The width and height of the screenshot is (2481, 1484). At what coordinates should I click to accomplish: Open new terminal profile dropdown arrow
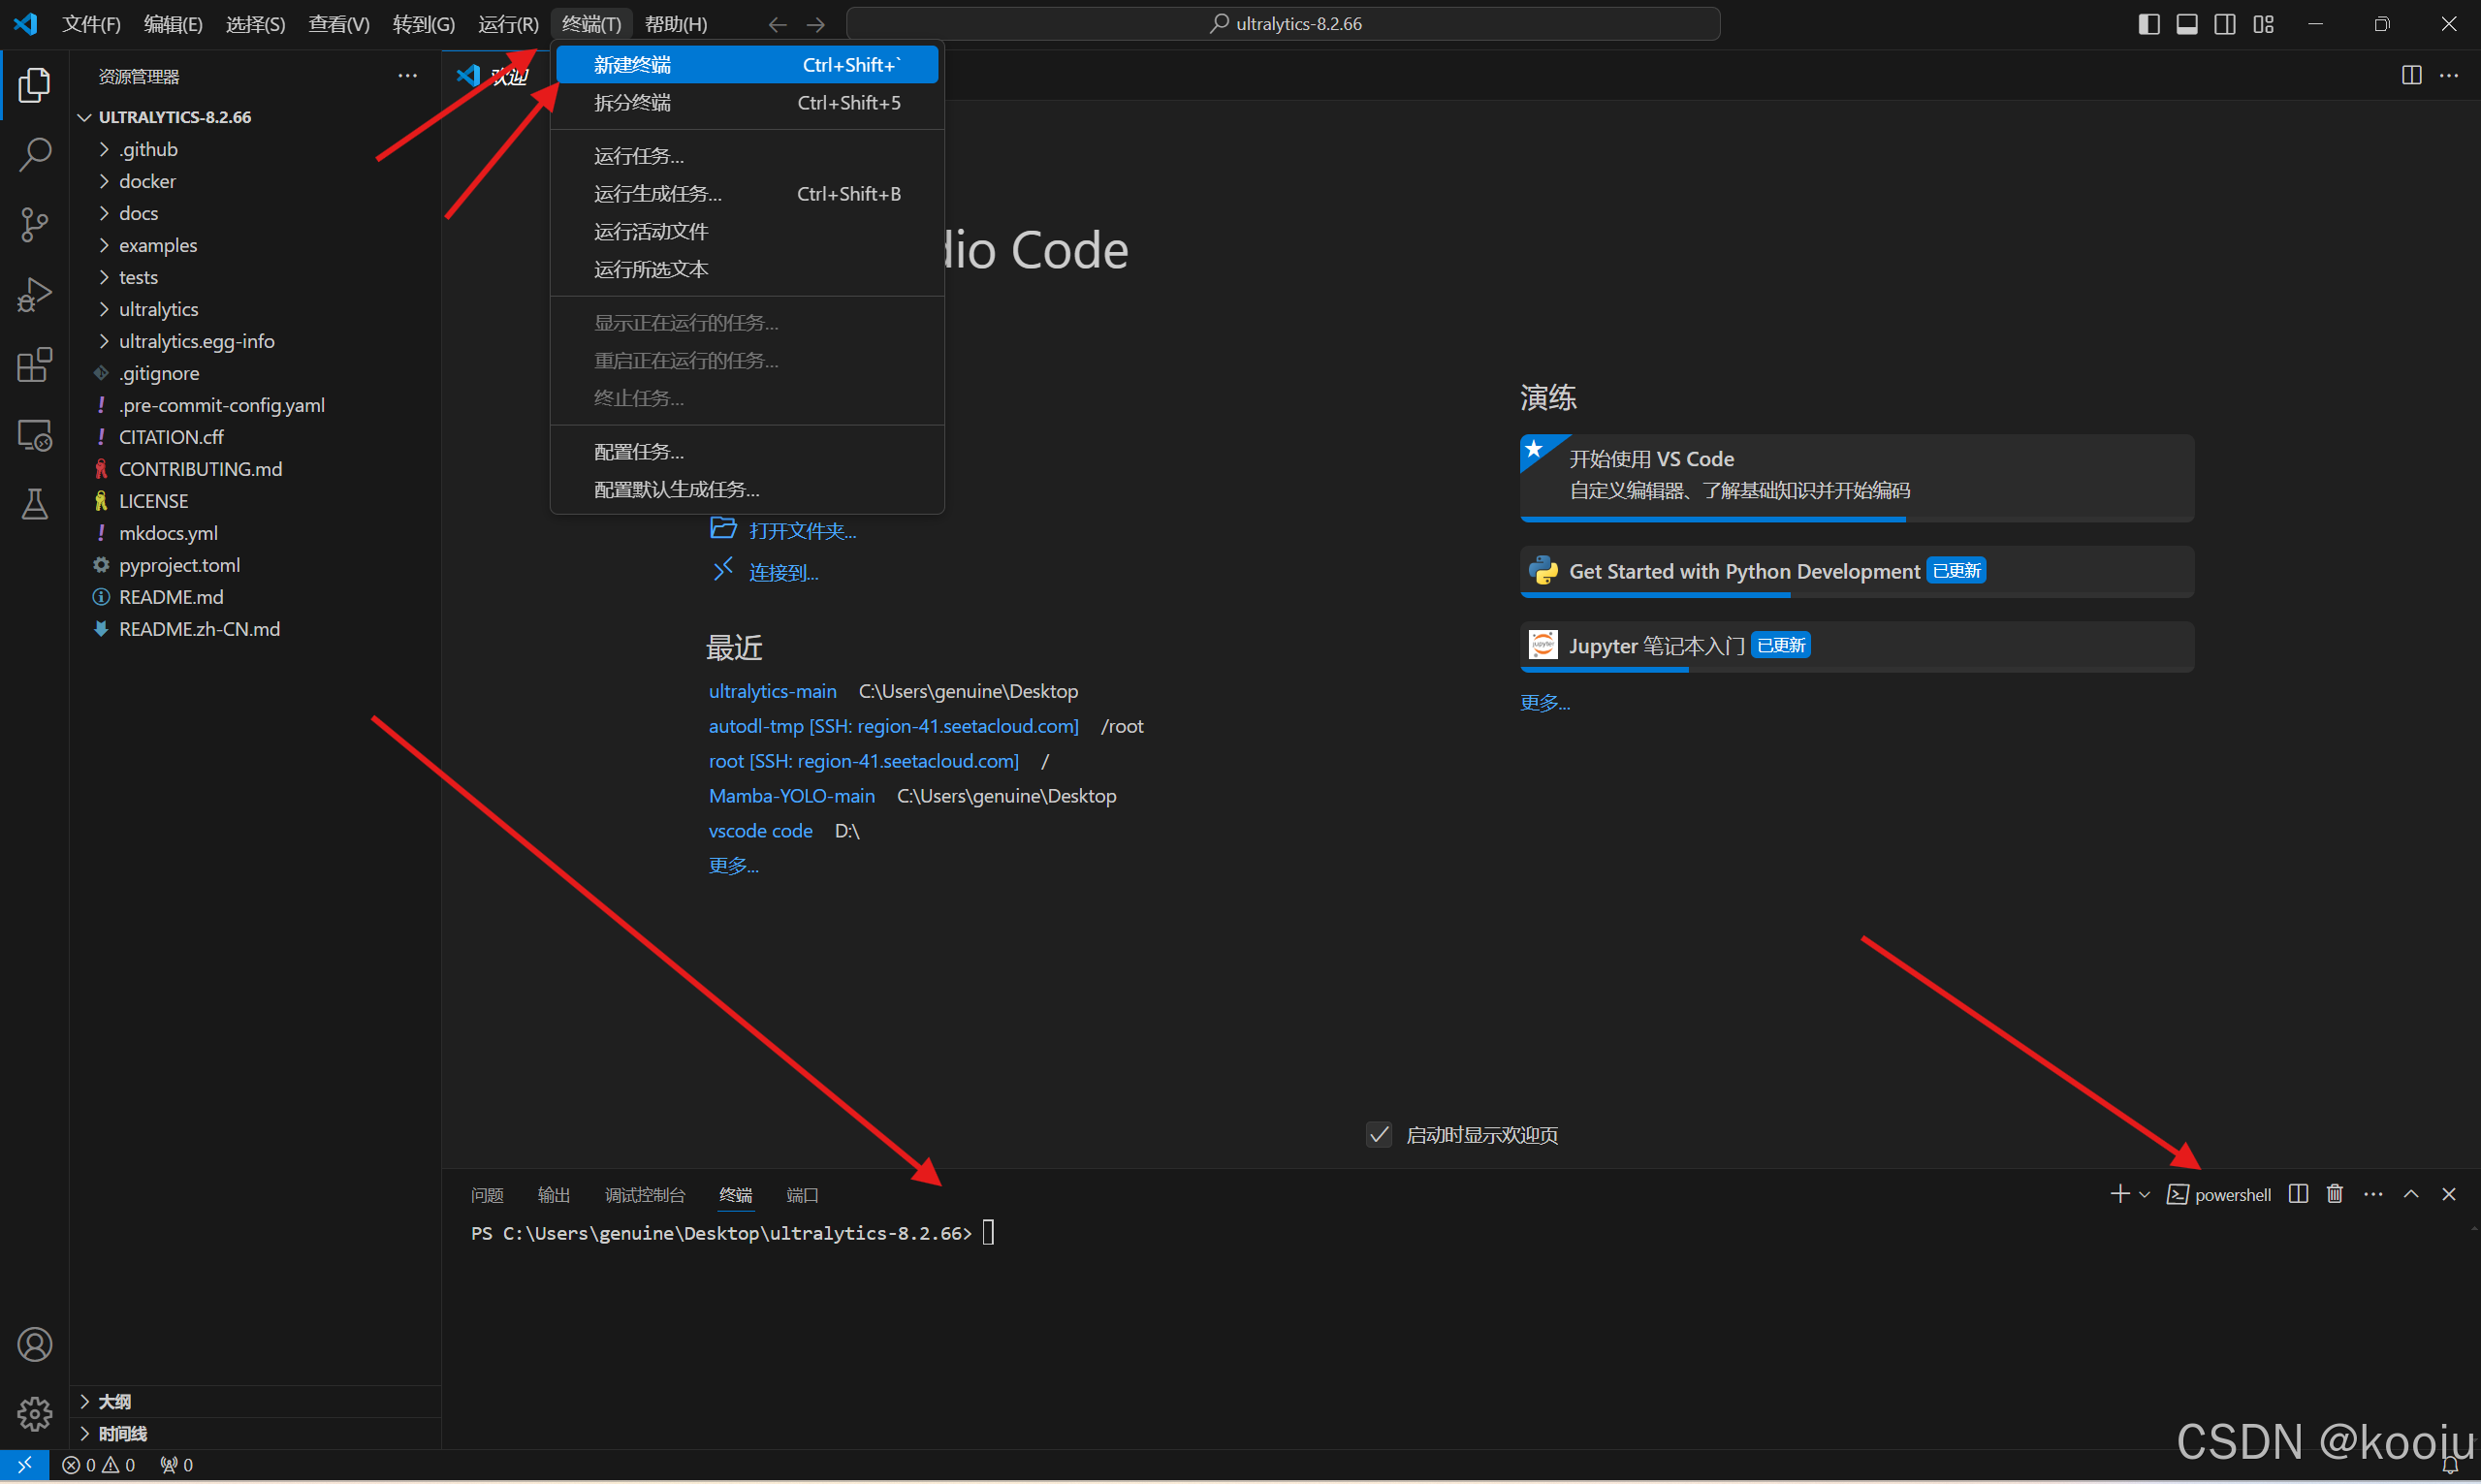click(x=2144, y=1195)
